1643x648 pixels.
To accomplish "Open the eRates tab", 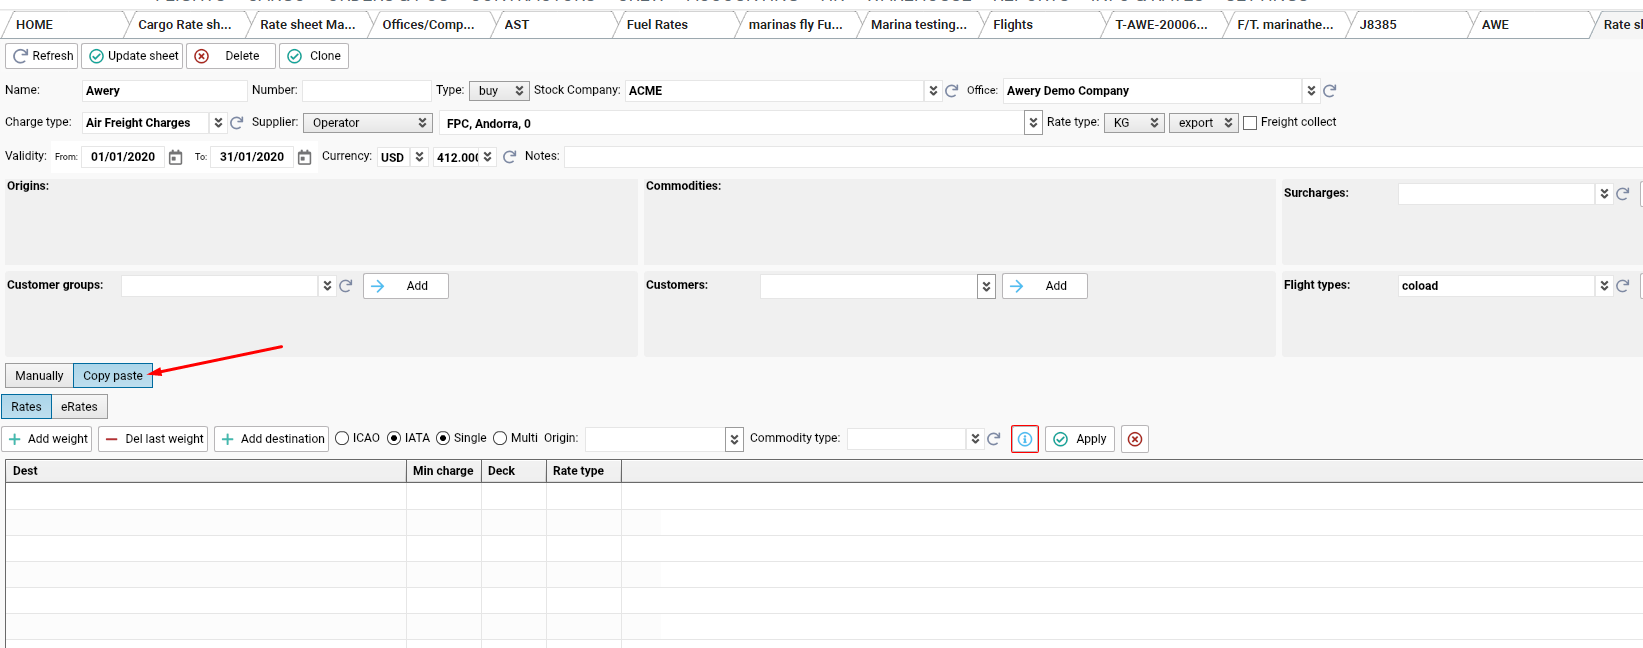I will pos(79,407).
